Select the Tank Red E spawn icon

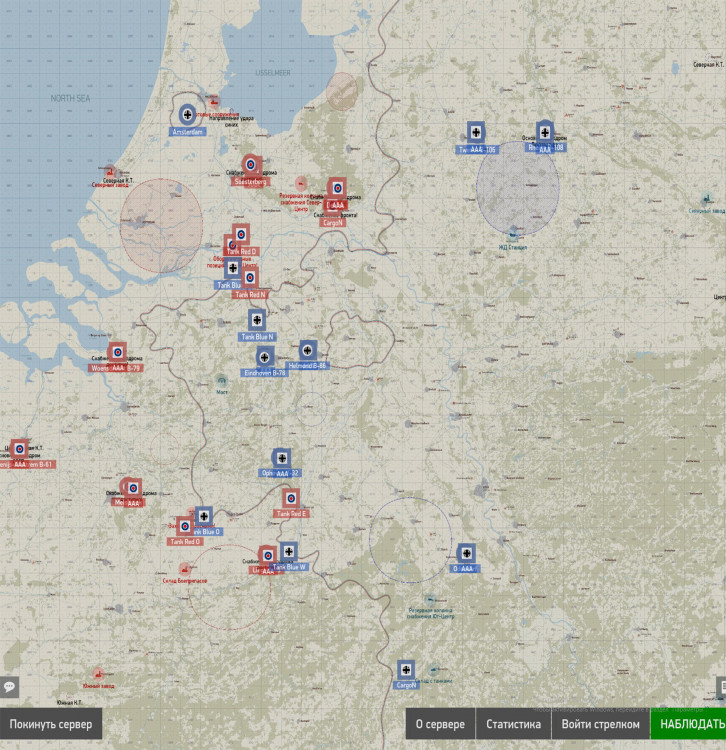click(x=291, y=498)
